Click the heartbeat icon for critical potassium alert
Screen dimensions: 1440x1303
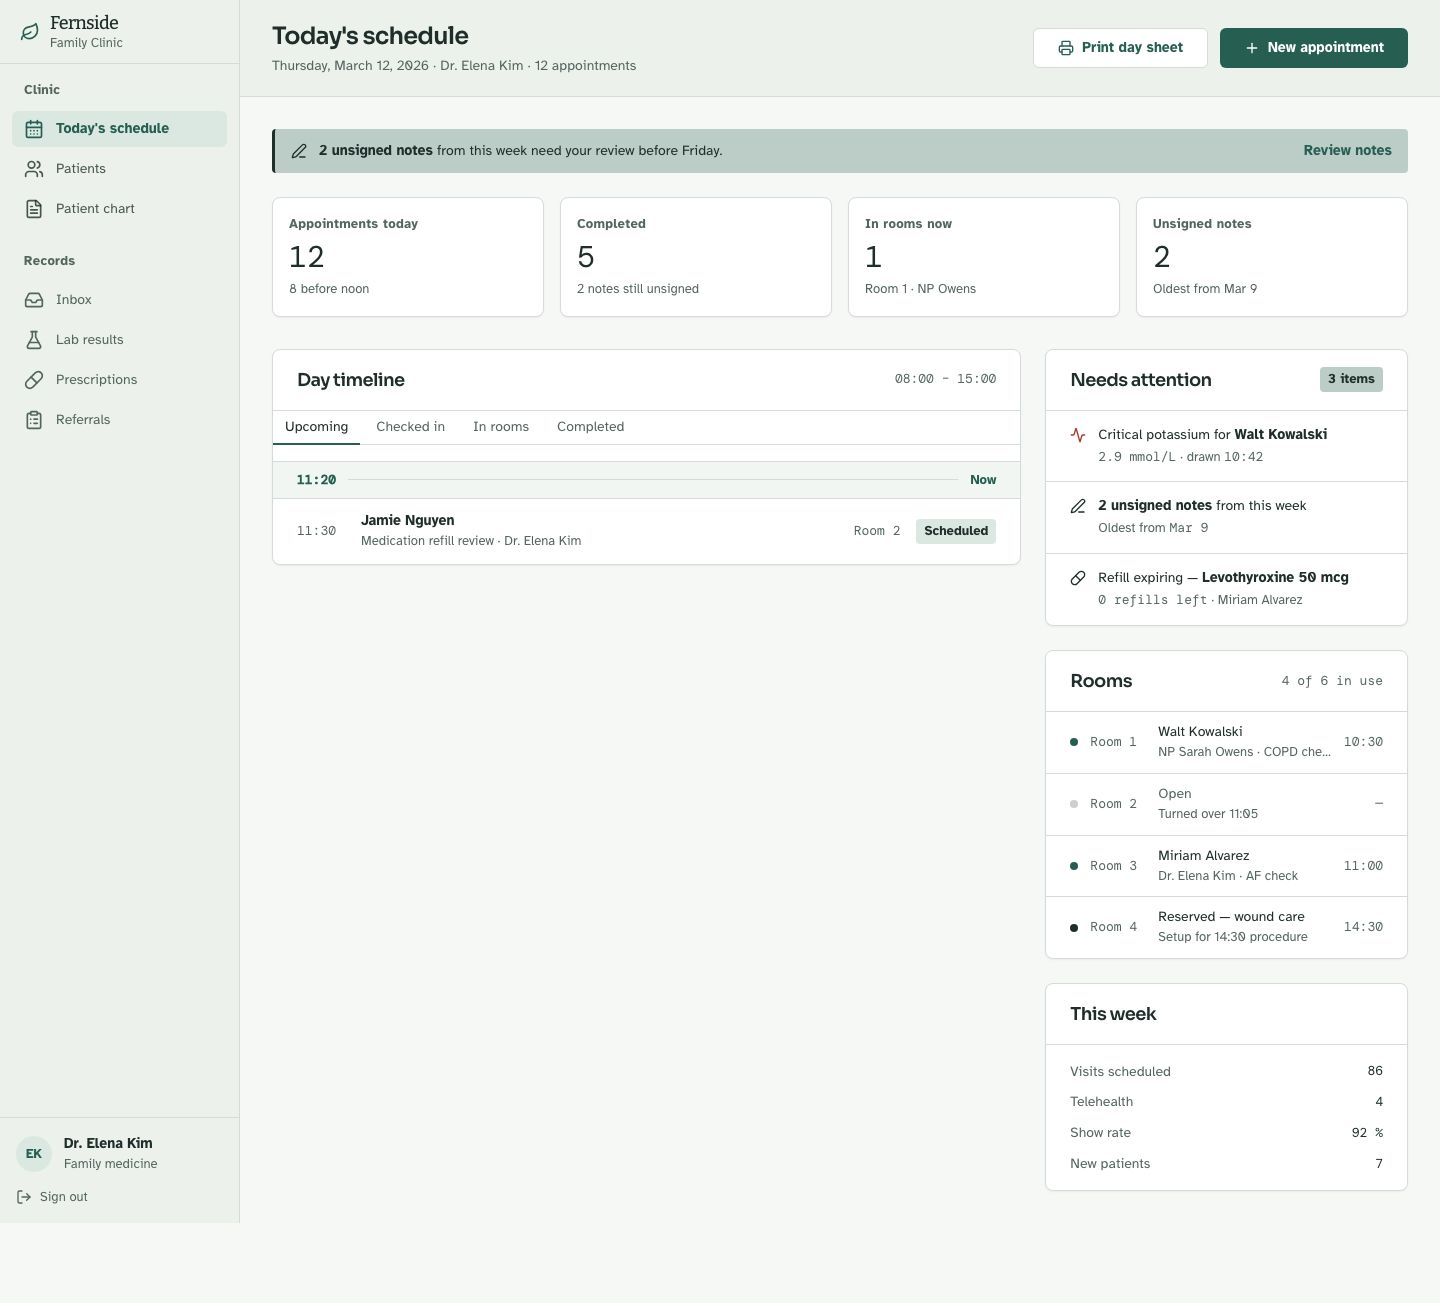1078,435
